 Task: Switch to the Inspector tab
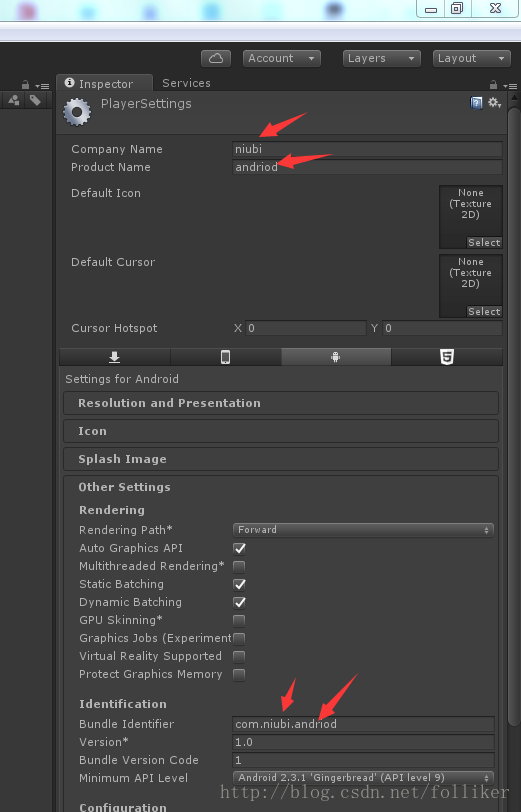pyautogui.click(x=104, y=83)
